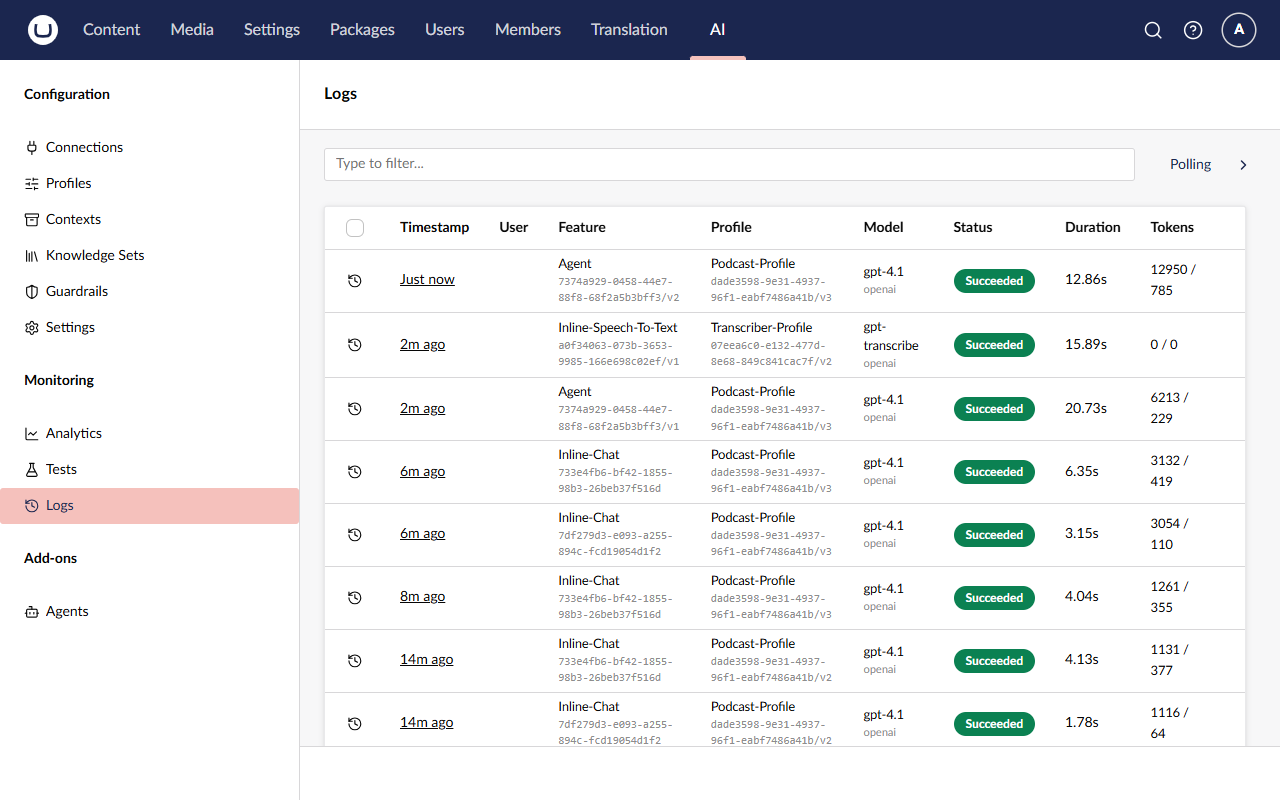Click the Succeeded badge for 12.86s row
This screenshot has width=1280, height=800.
pos(994,281)
